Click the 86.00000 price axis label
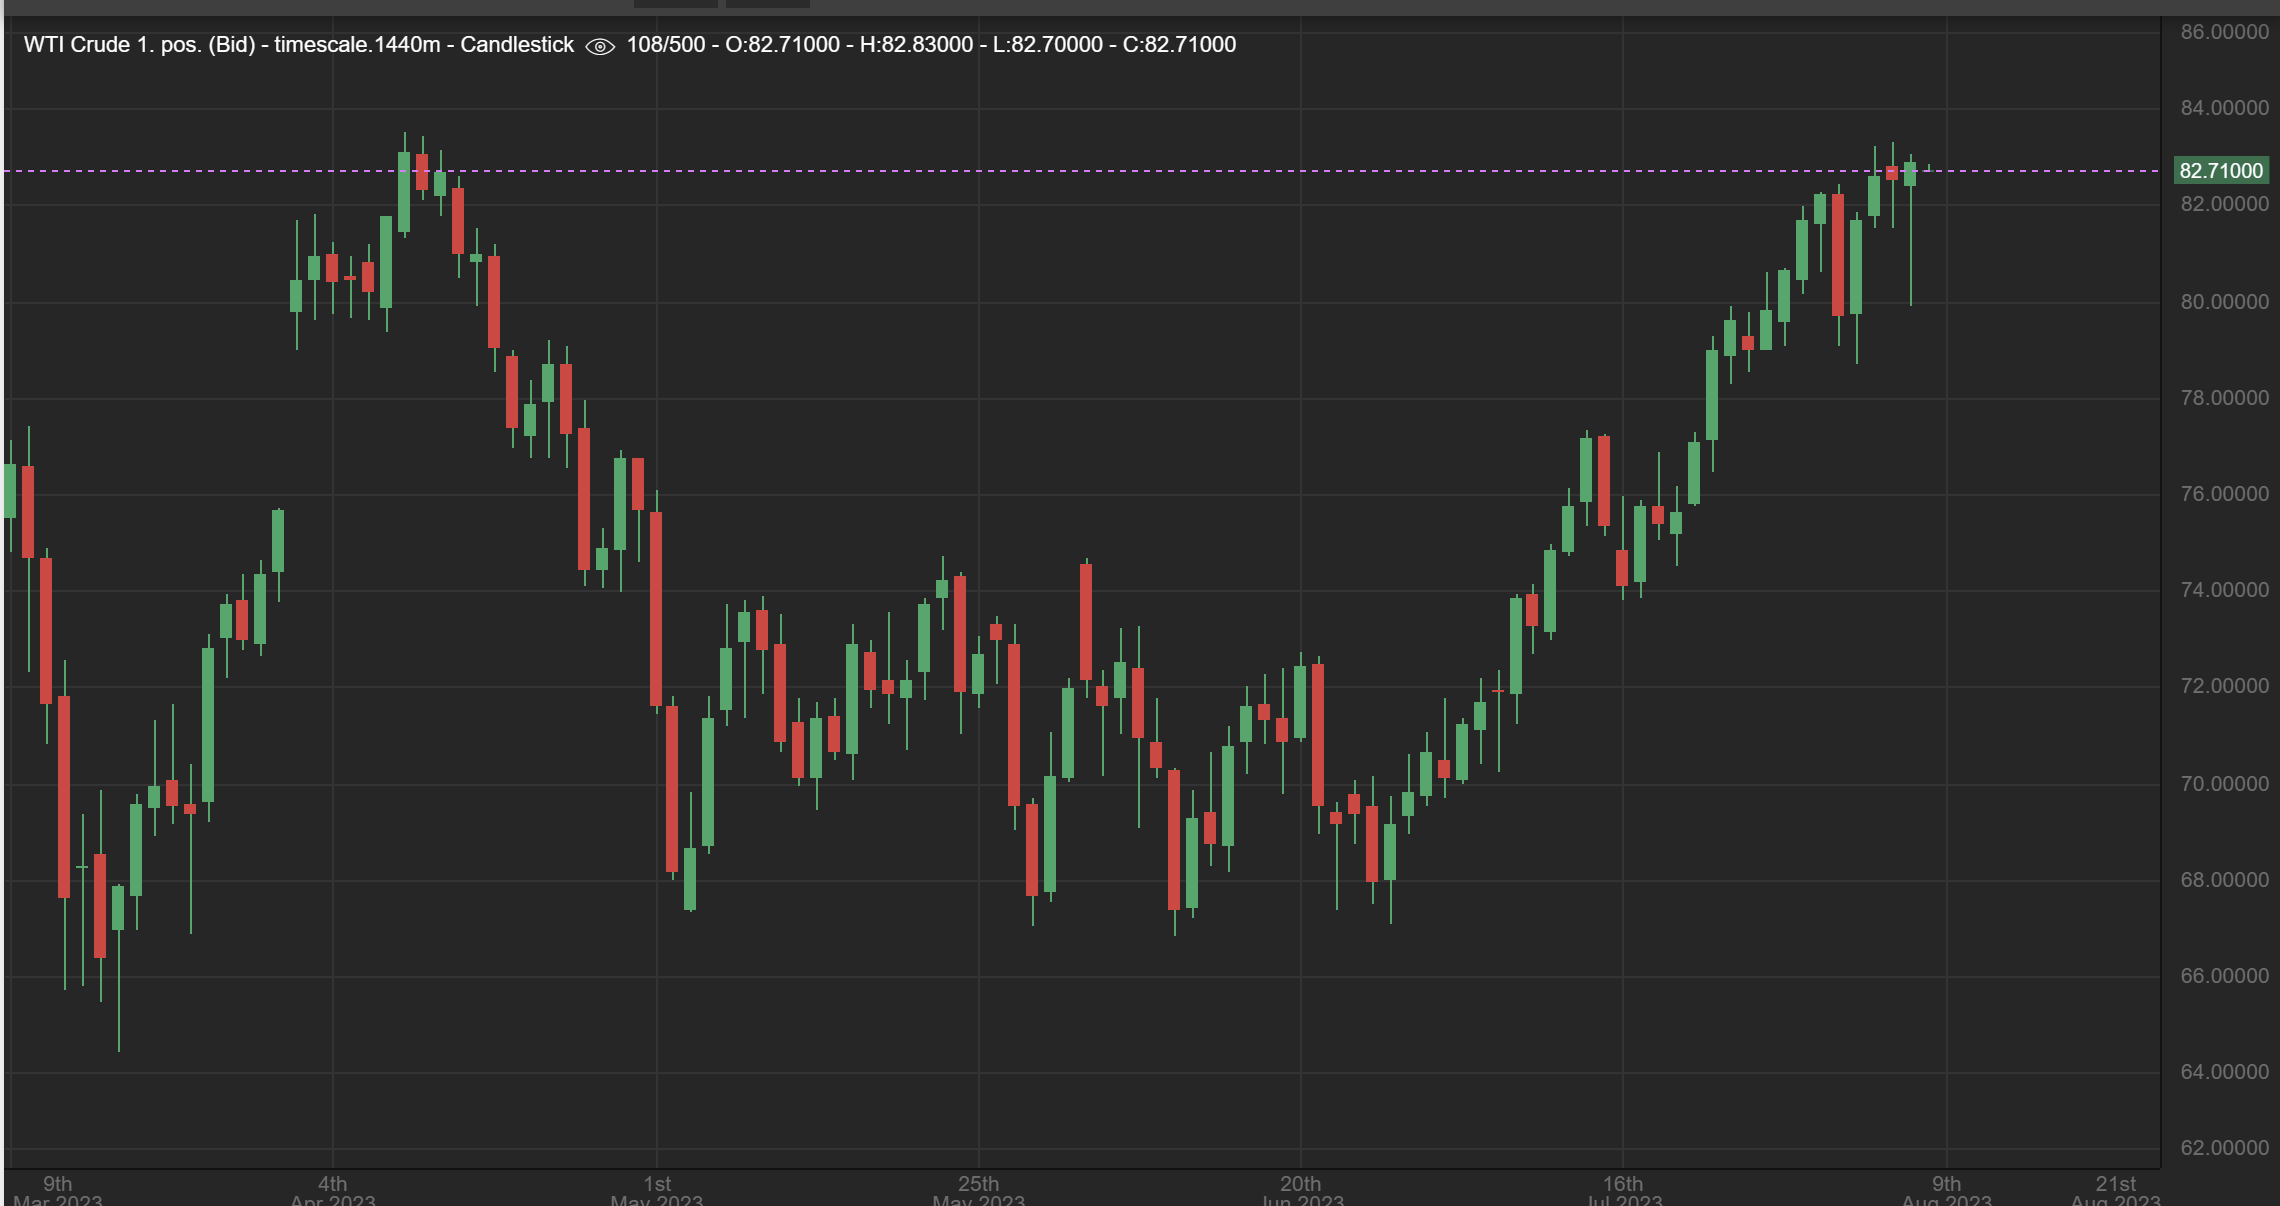Image resolution: width=2280 pixels, height=1206 pixels. click(x=2224, y=32)
